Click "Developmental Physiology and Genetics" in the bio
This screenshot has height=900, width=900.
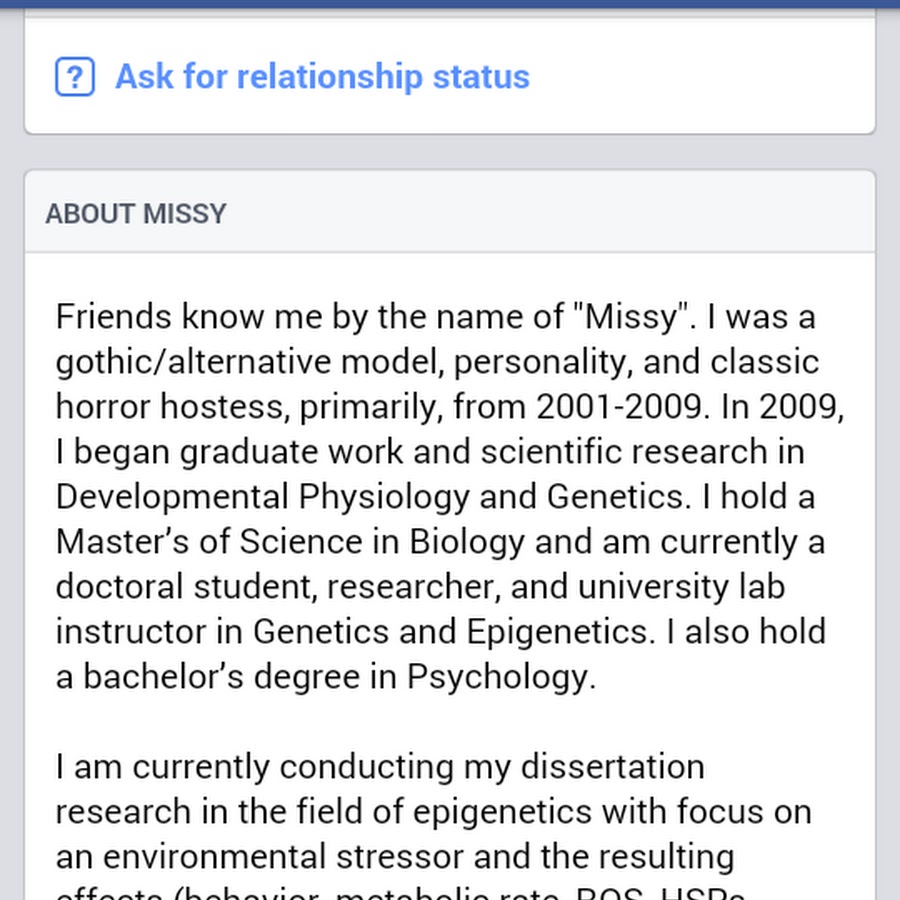(371, 497)
